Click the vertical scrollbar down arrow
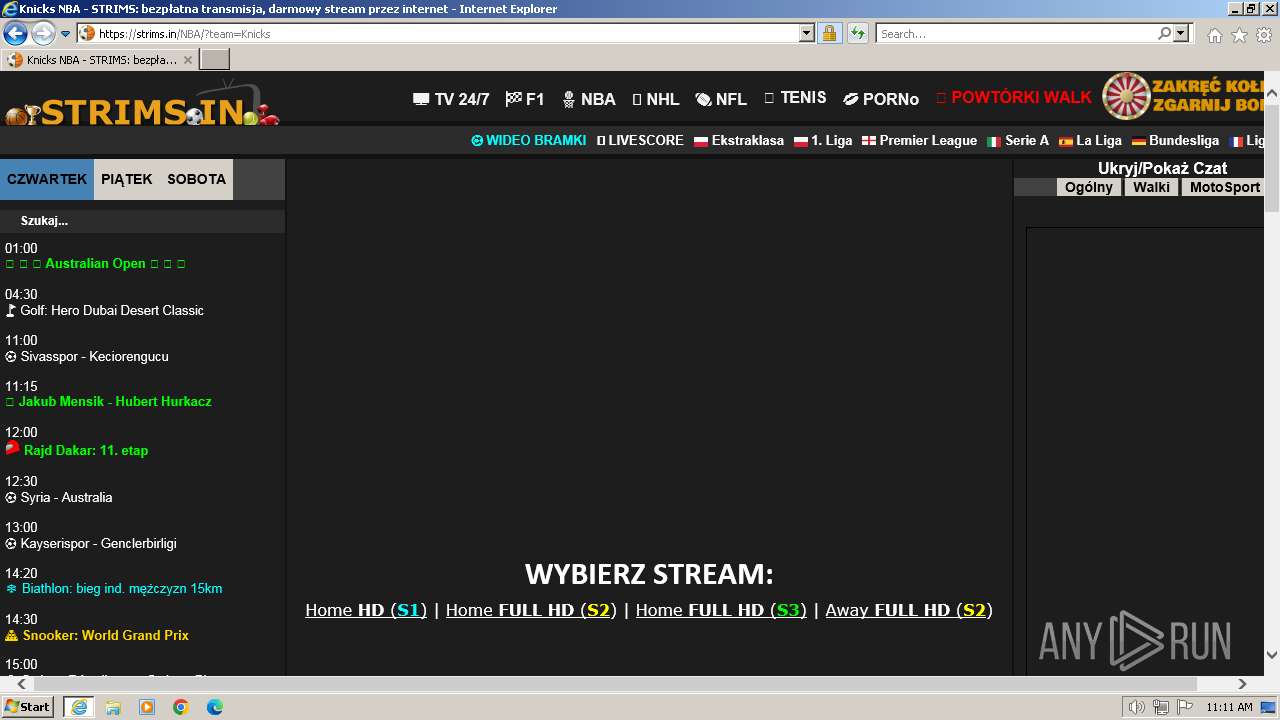The height and width of the screenshot is (720, 1280). coord(1272,655)
